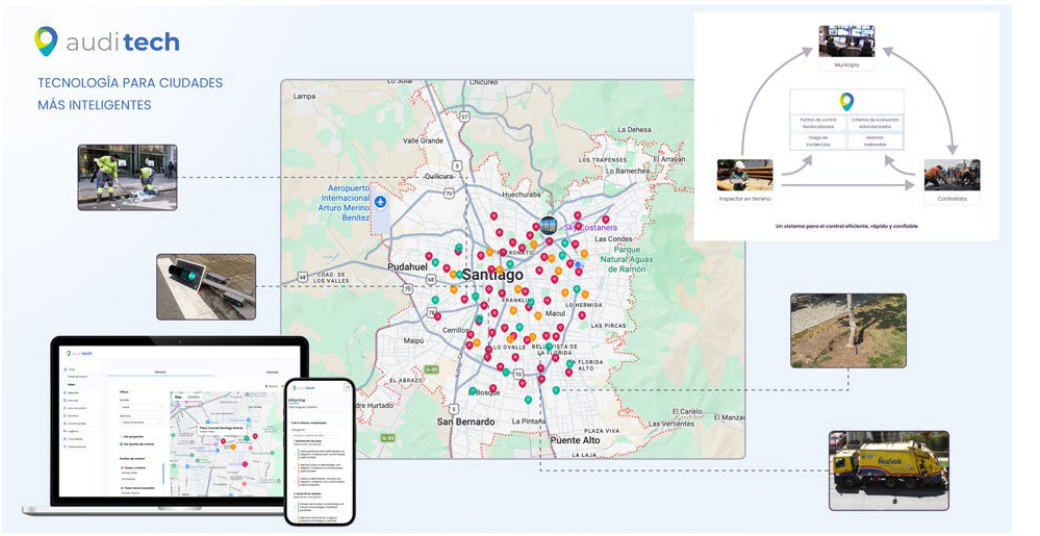
Task: Click the Municipio label in diagram
Action: click(846, 65)
